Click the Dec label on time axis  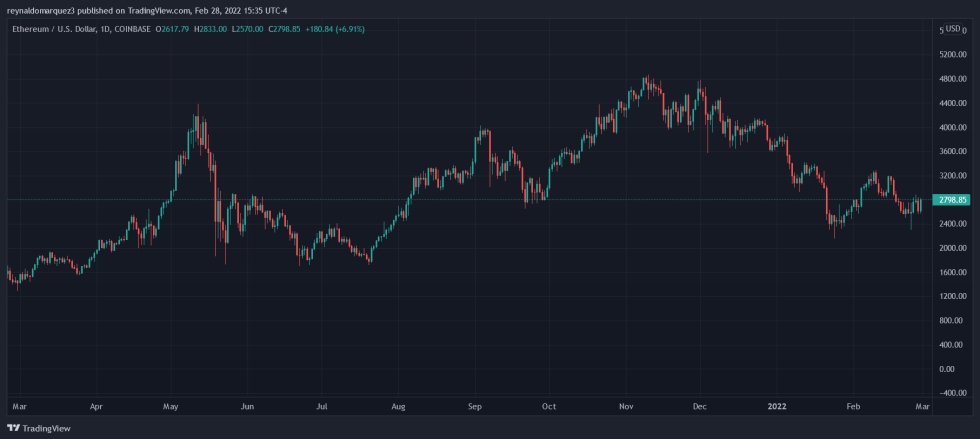(700, 407)
